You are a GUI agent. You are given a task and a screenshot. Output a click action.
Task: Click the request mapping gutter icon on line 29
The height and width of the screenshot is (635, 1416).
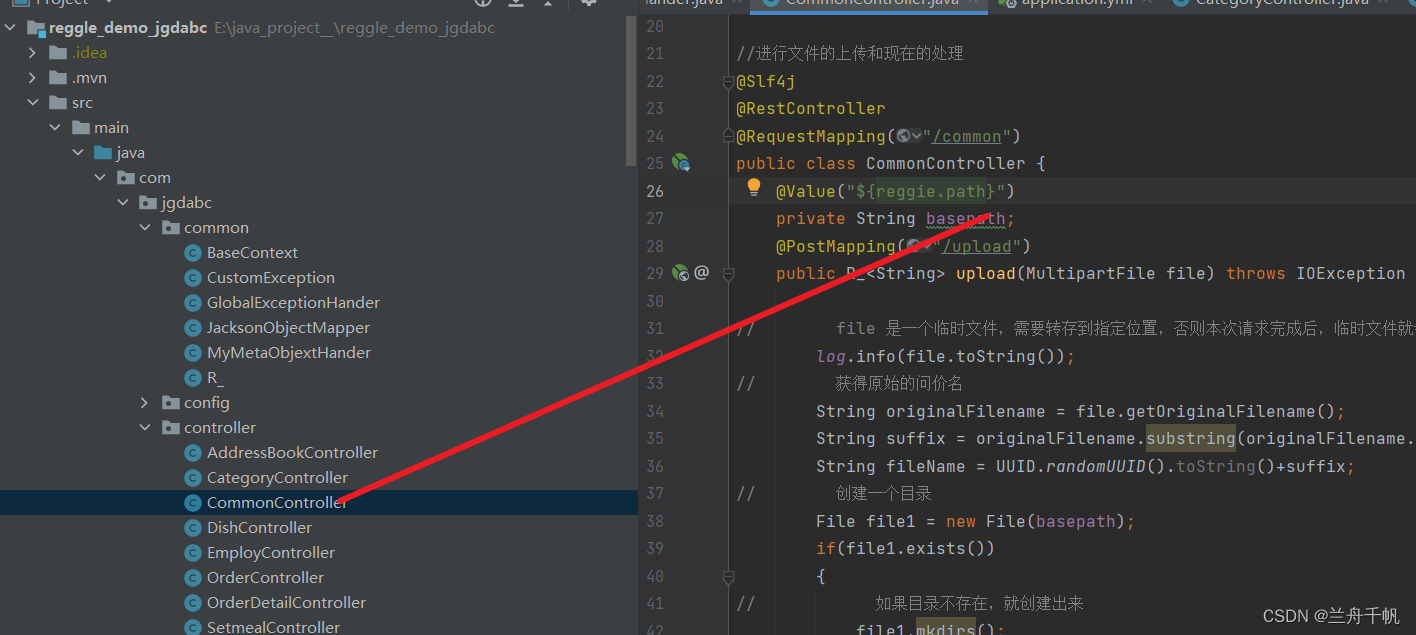coord(681,272)
